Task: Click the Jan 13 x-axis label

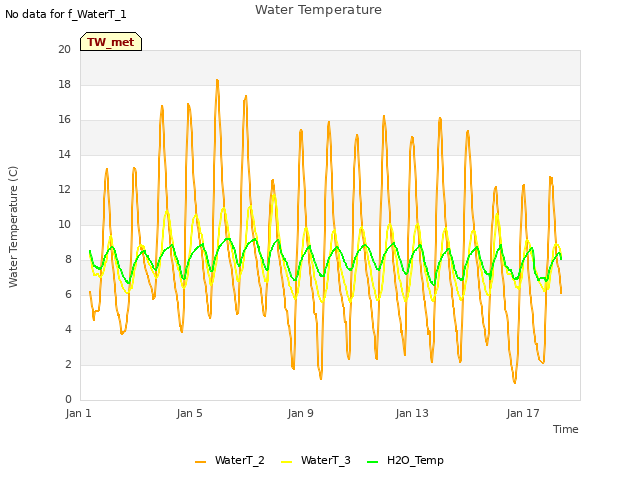Action: (412, 413)
